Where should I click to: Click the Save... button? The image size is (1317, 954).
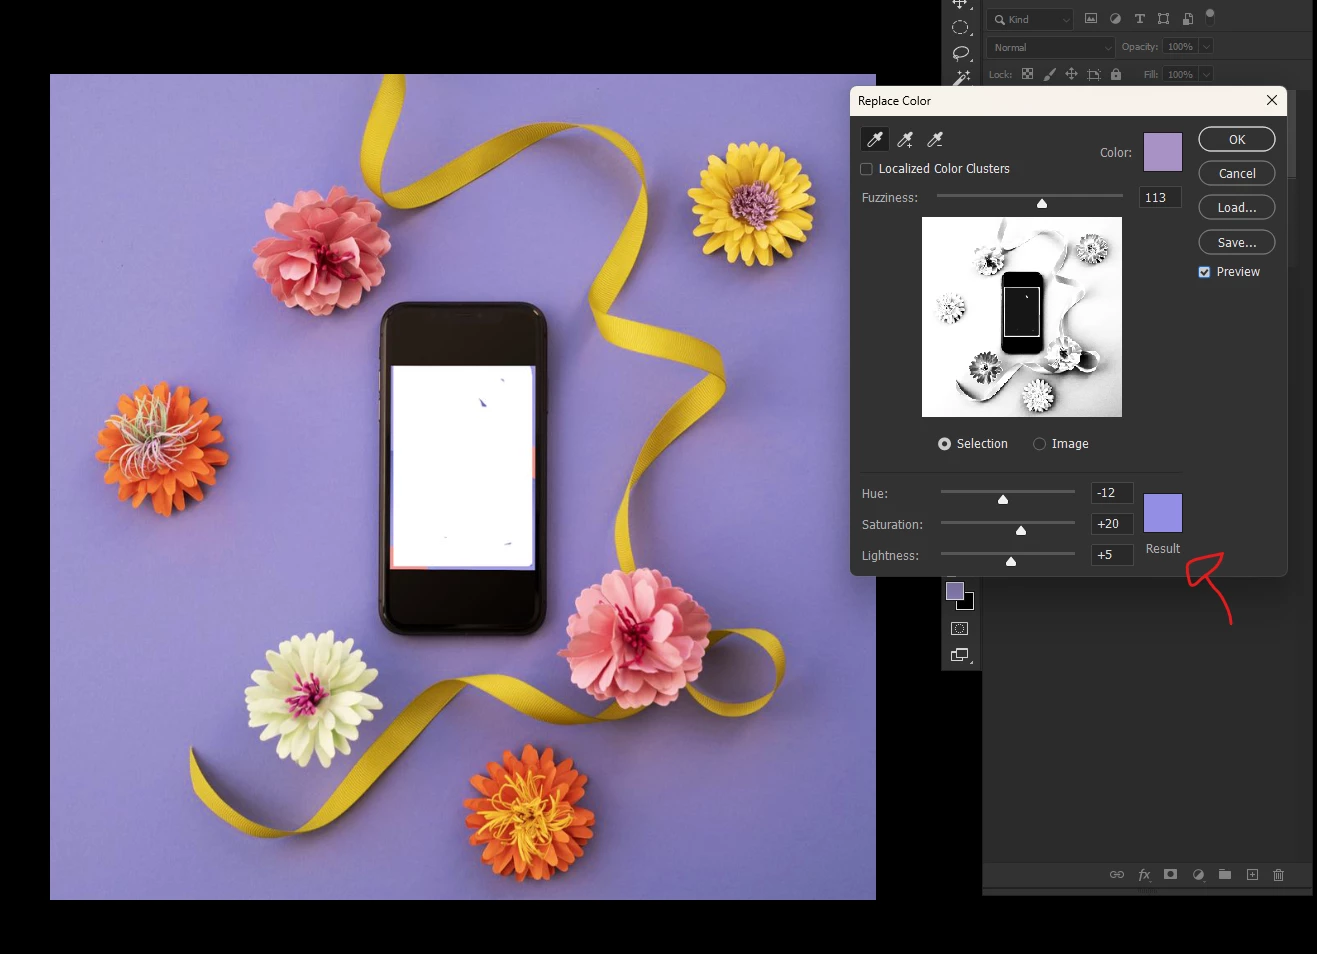pyautogui.click(x=1237, y=242)
